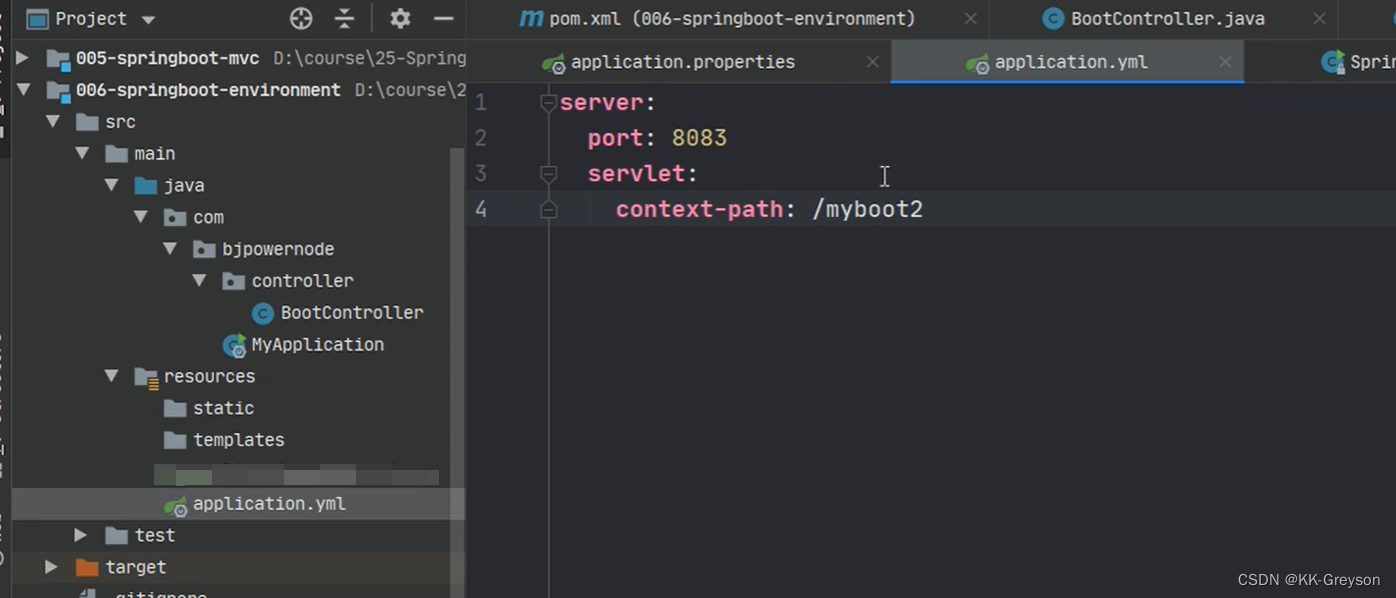
Task: Click line number 2 in gutter
Action: 481,138
